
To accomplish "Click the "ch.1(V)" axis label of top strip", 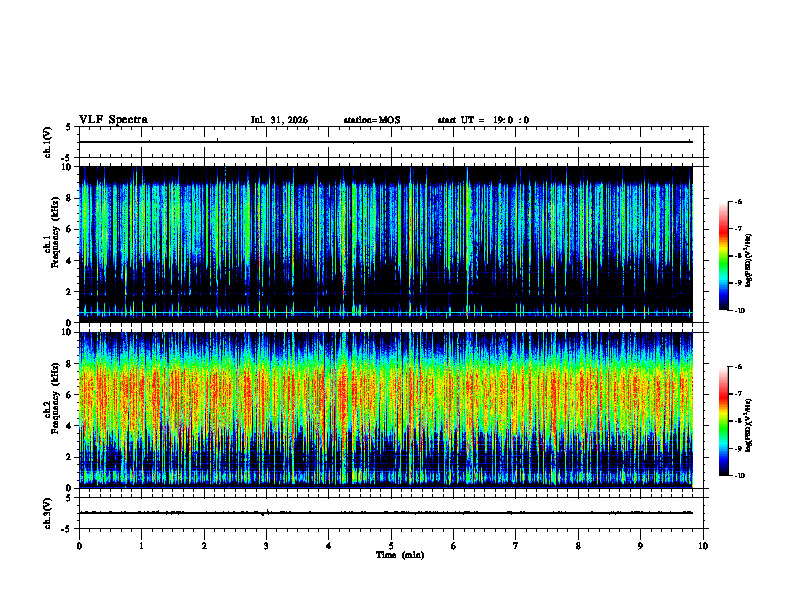I will click(48, 142).
